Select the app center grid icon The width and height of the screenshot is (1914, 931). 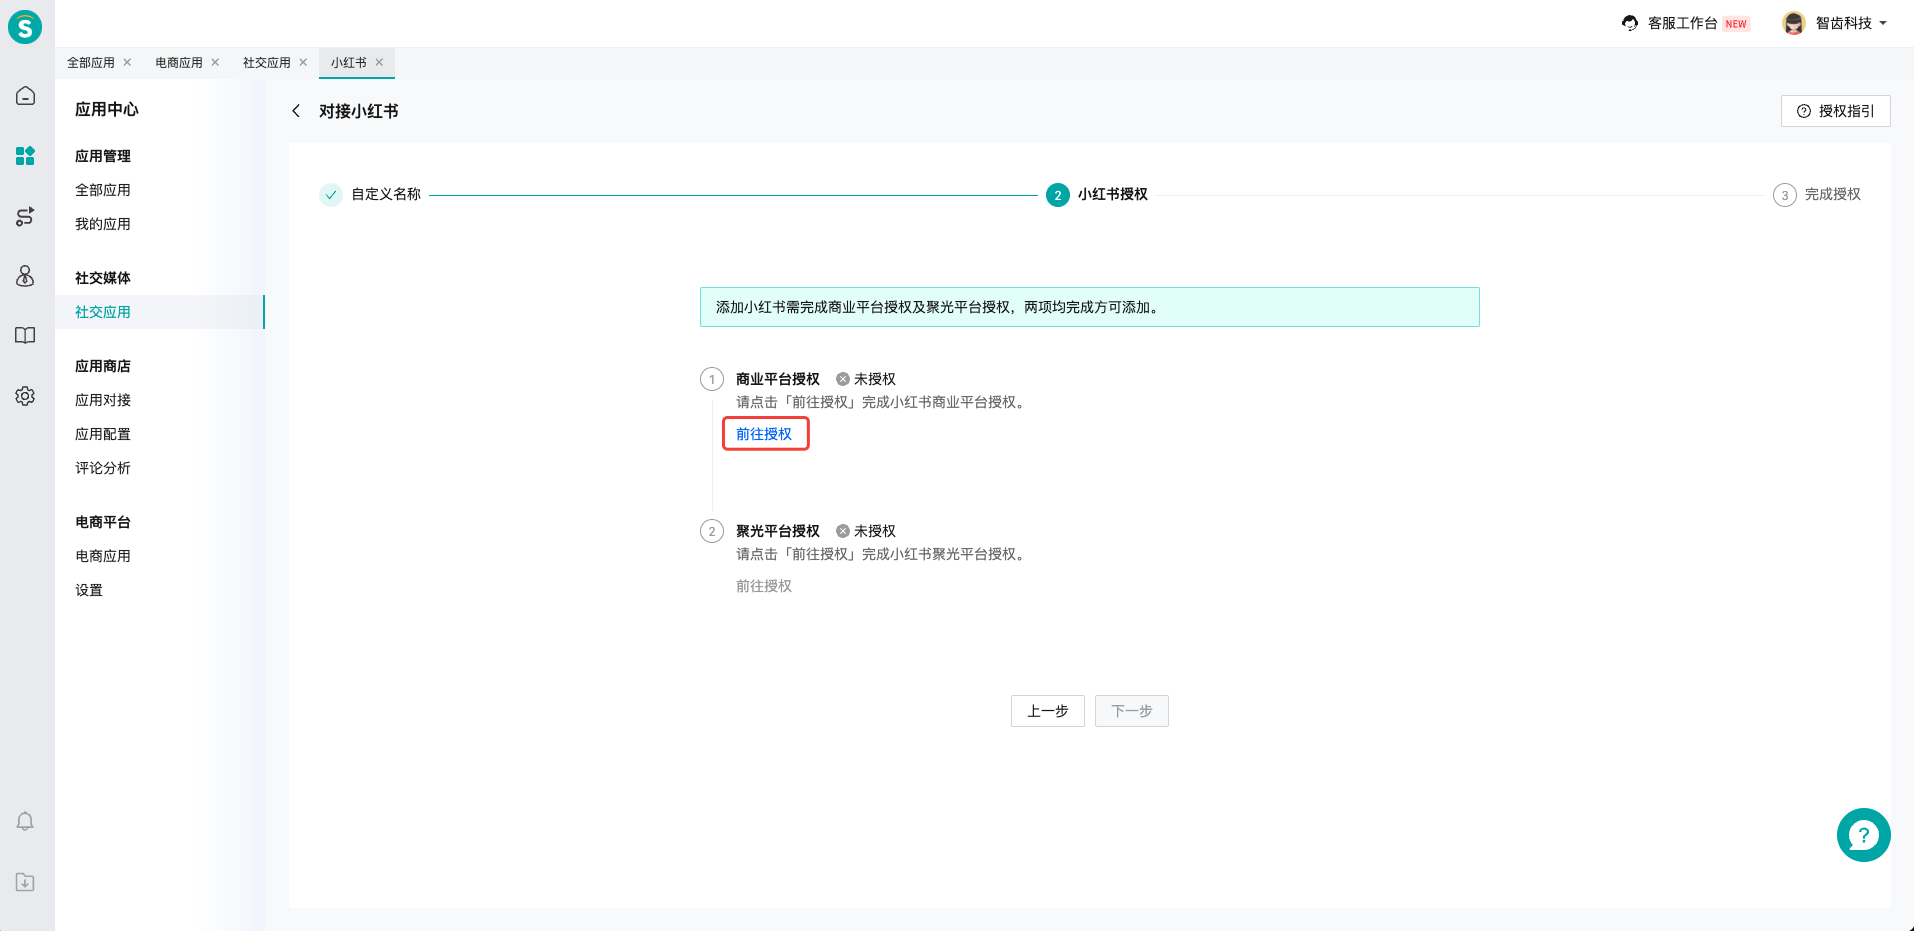coord(25,156)
